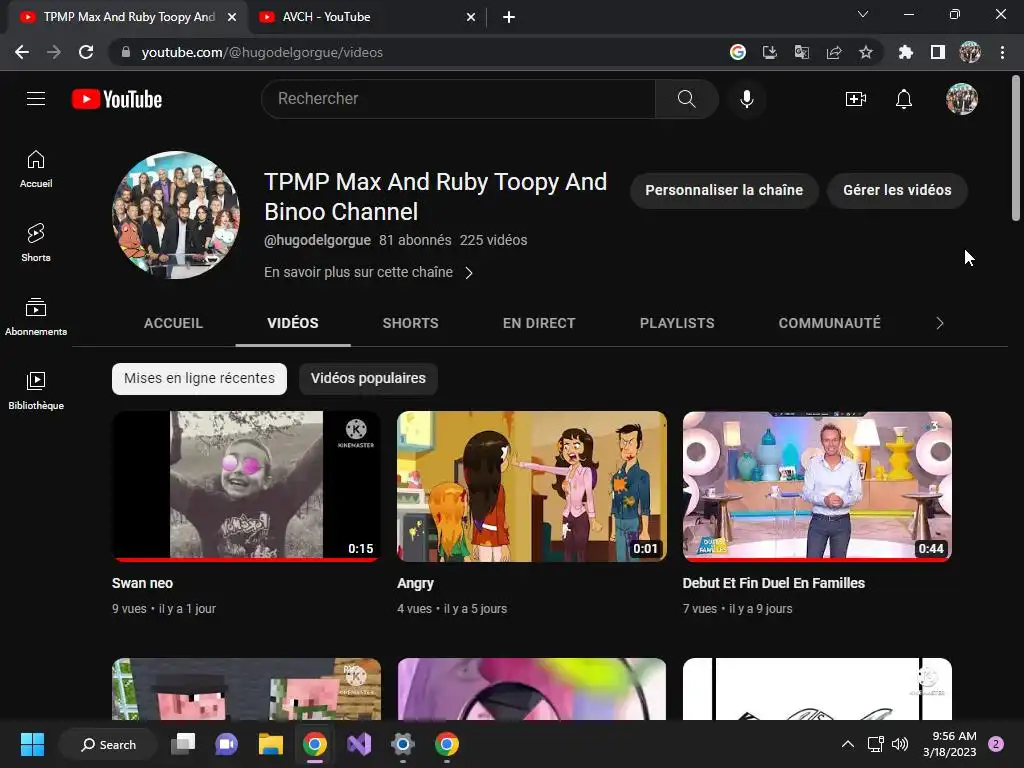Image resolution: width=1024 pixels, height=768 pixels.
Task: Open the Angry cartoon video thumbnail
Action: (x=532, y=486)
